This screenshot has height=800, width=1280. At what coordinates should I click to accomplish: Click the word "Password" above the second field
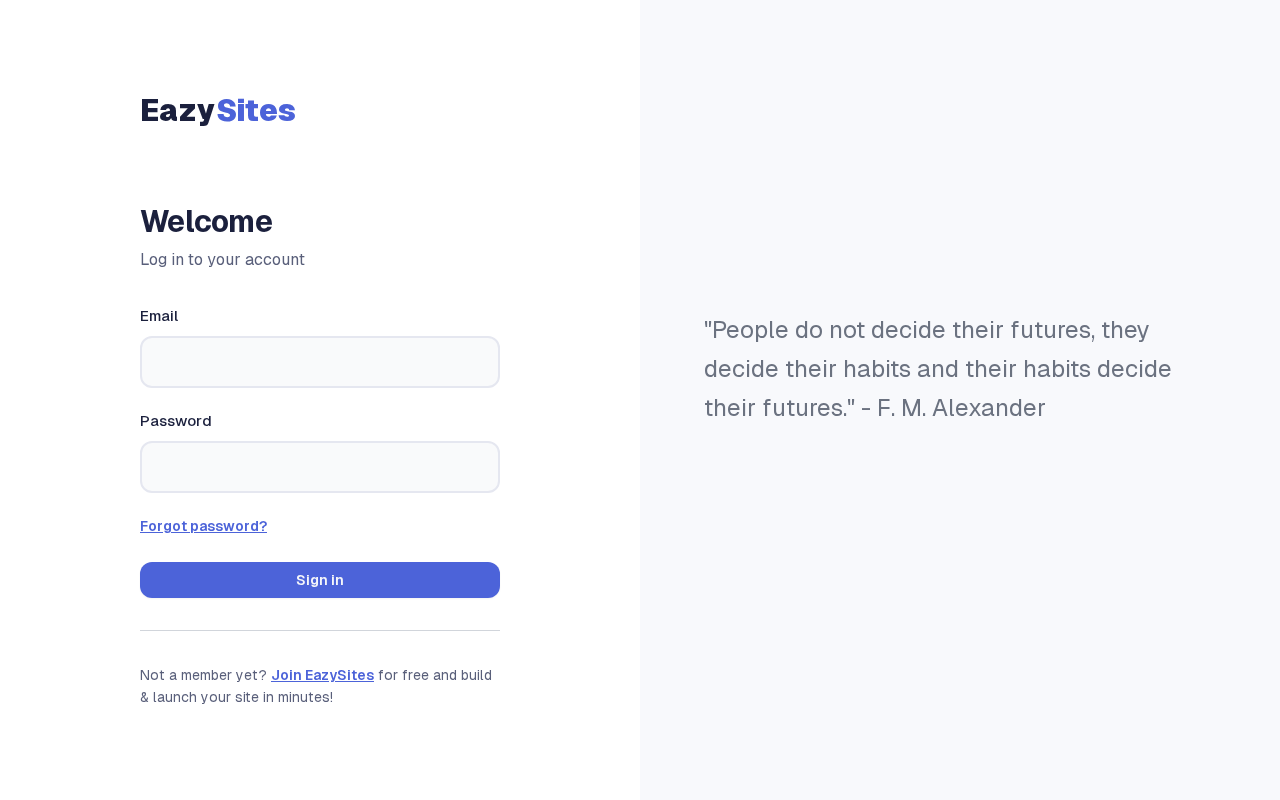pyautogui.click(x=176, y=421)
